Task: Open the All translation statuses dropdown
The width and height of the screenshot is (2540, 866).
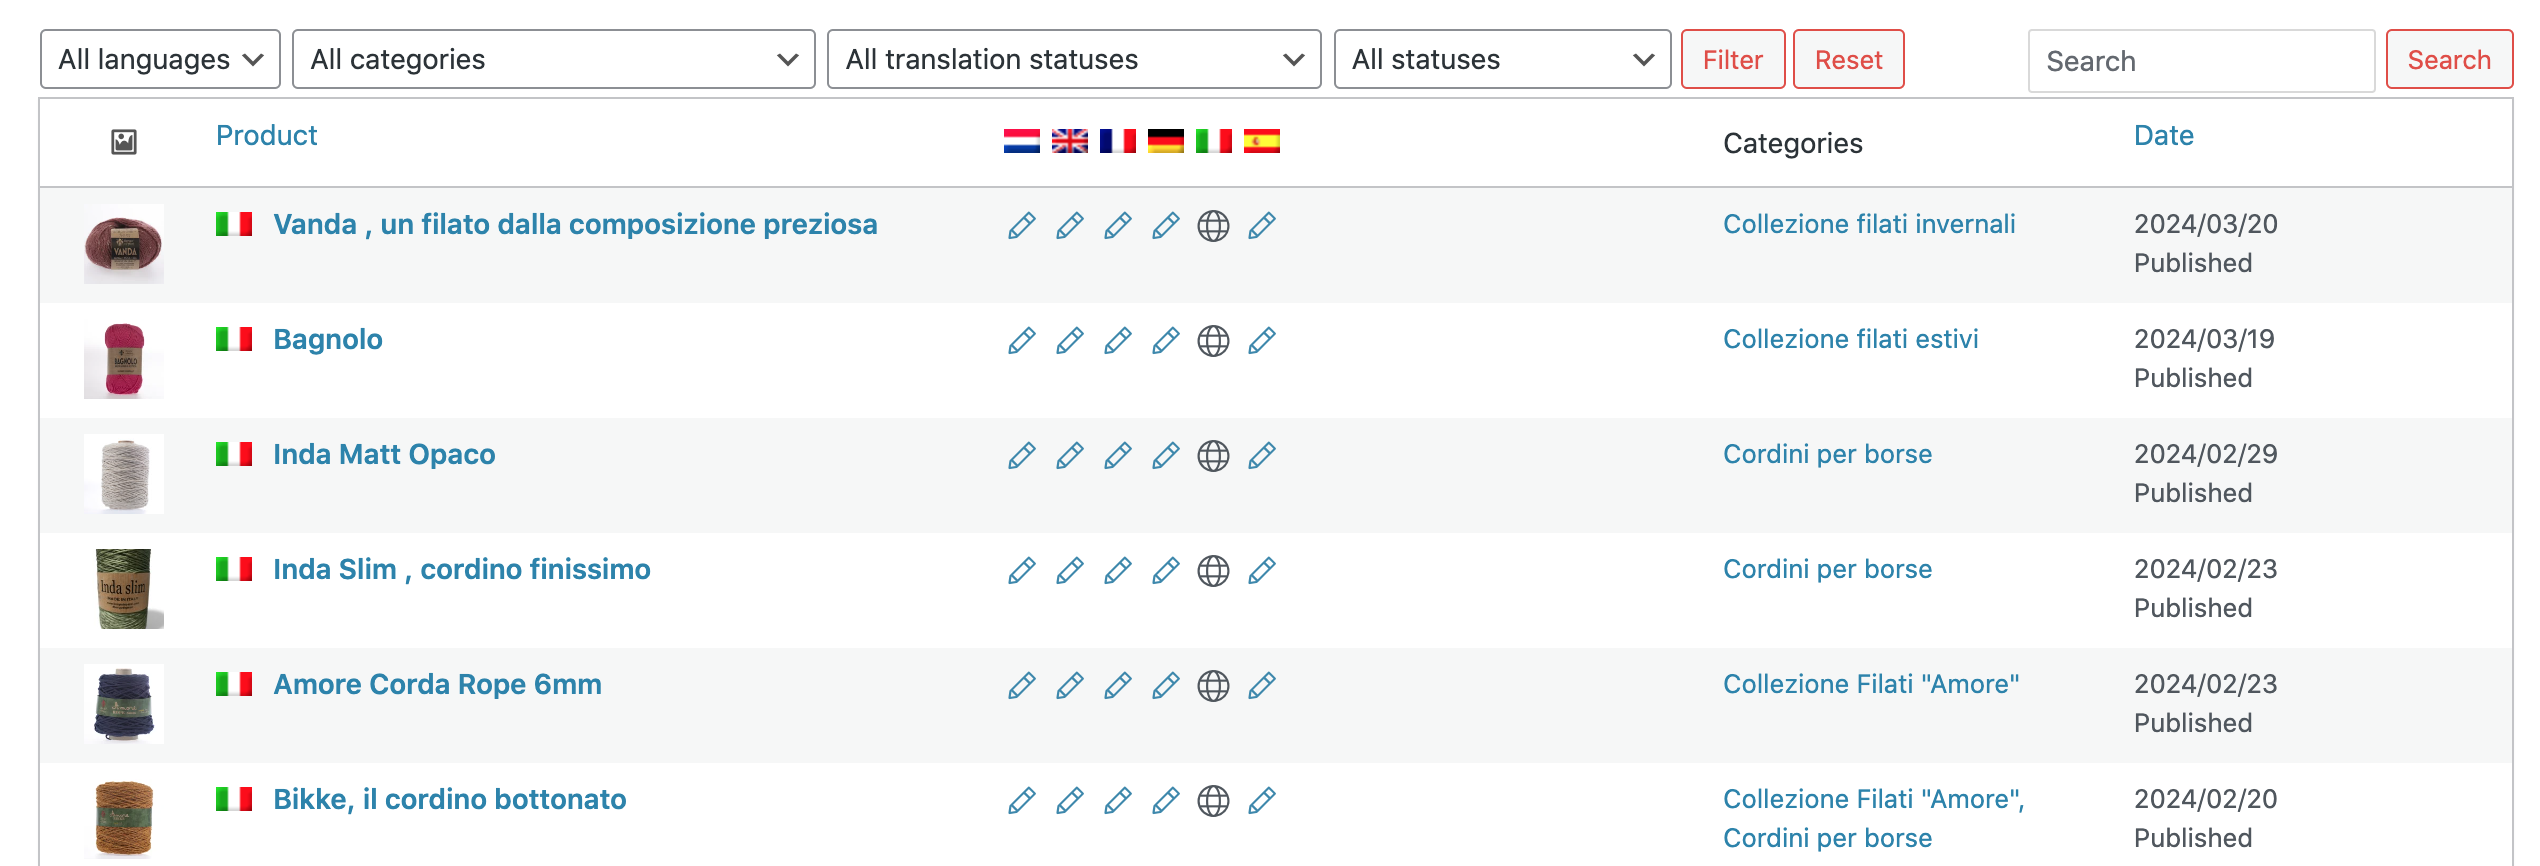Action: tap(1074, 60)
